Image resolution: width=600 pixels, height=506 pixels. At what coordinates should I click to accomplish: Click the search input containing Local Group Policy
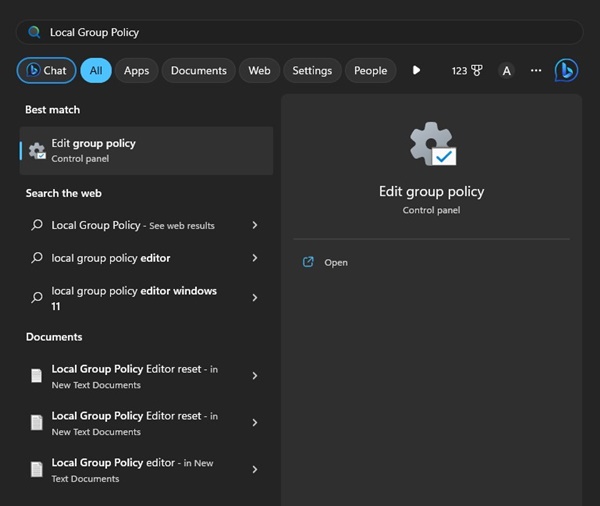[300, 33]
